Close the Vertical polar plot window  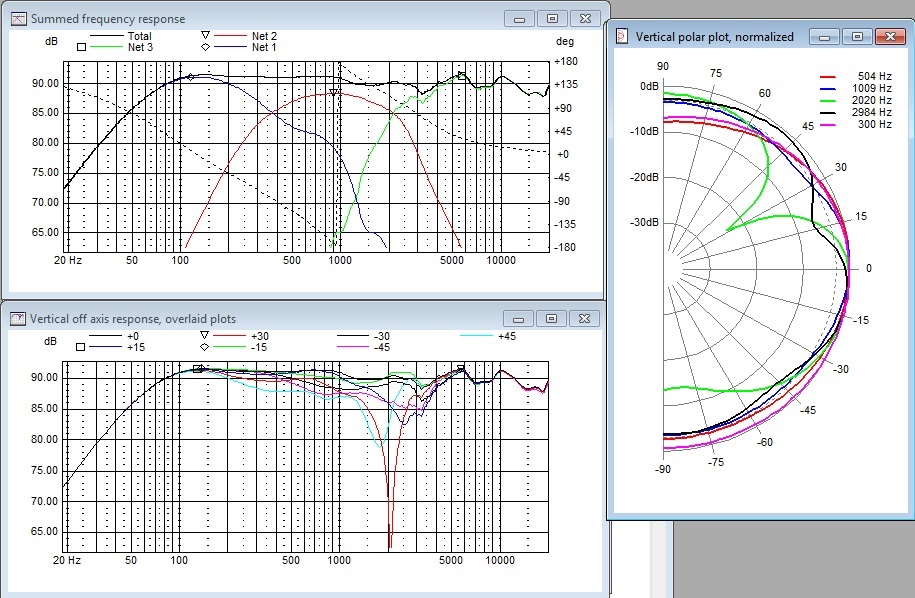click(x=888, y=37)
